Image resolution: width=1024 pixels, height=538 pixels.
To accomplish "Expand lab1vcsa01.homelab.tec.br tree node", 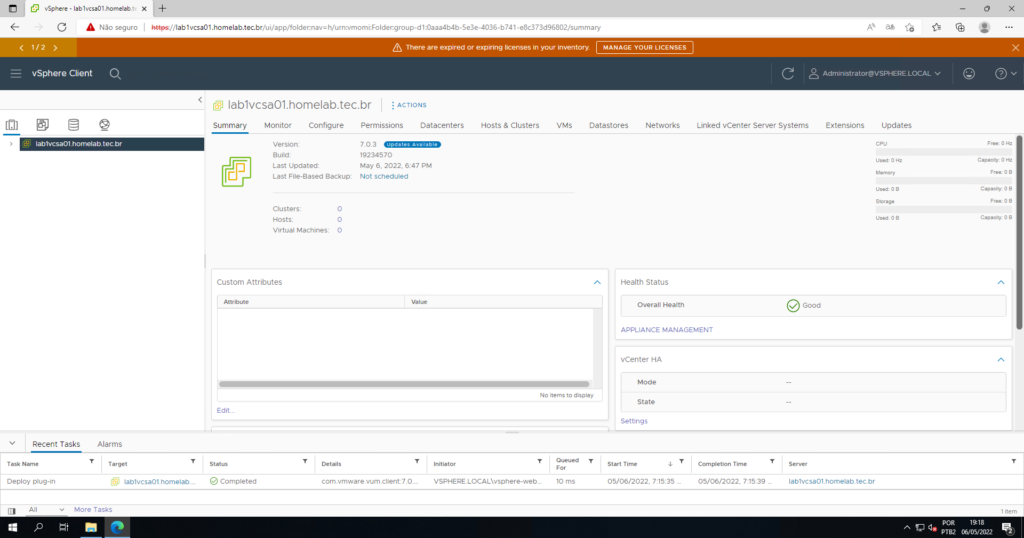I will pos(10,144).
